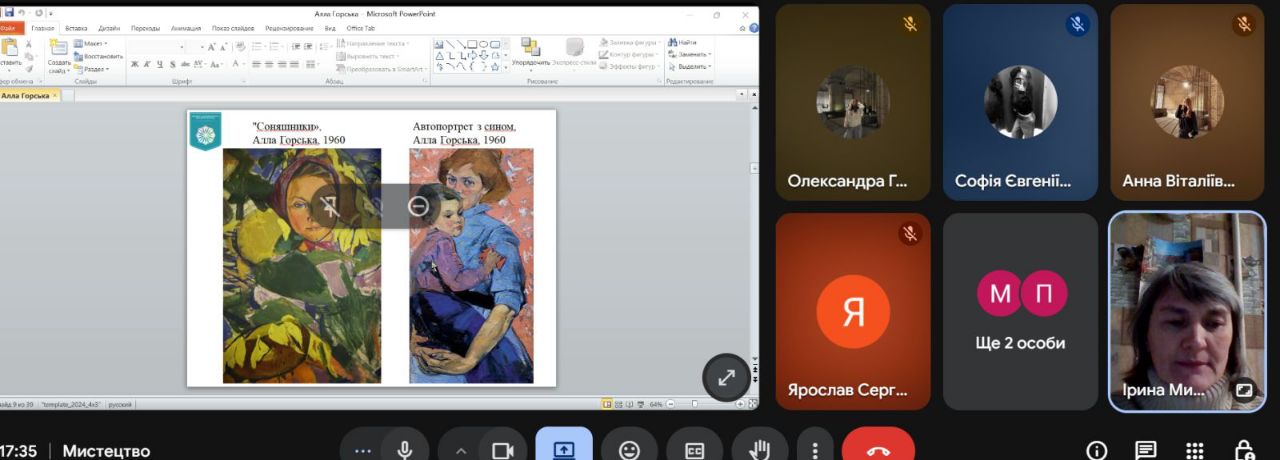Viewport: 1280px width, 460px height.
Task: Click the Ще 2 особи tile
Action: [1020, 311]
